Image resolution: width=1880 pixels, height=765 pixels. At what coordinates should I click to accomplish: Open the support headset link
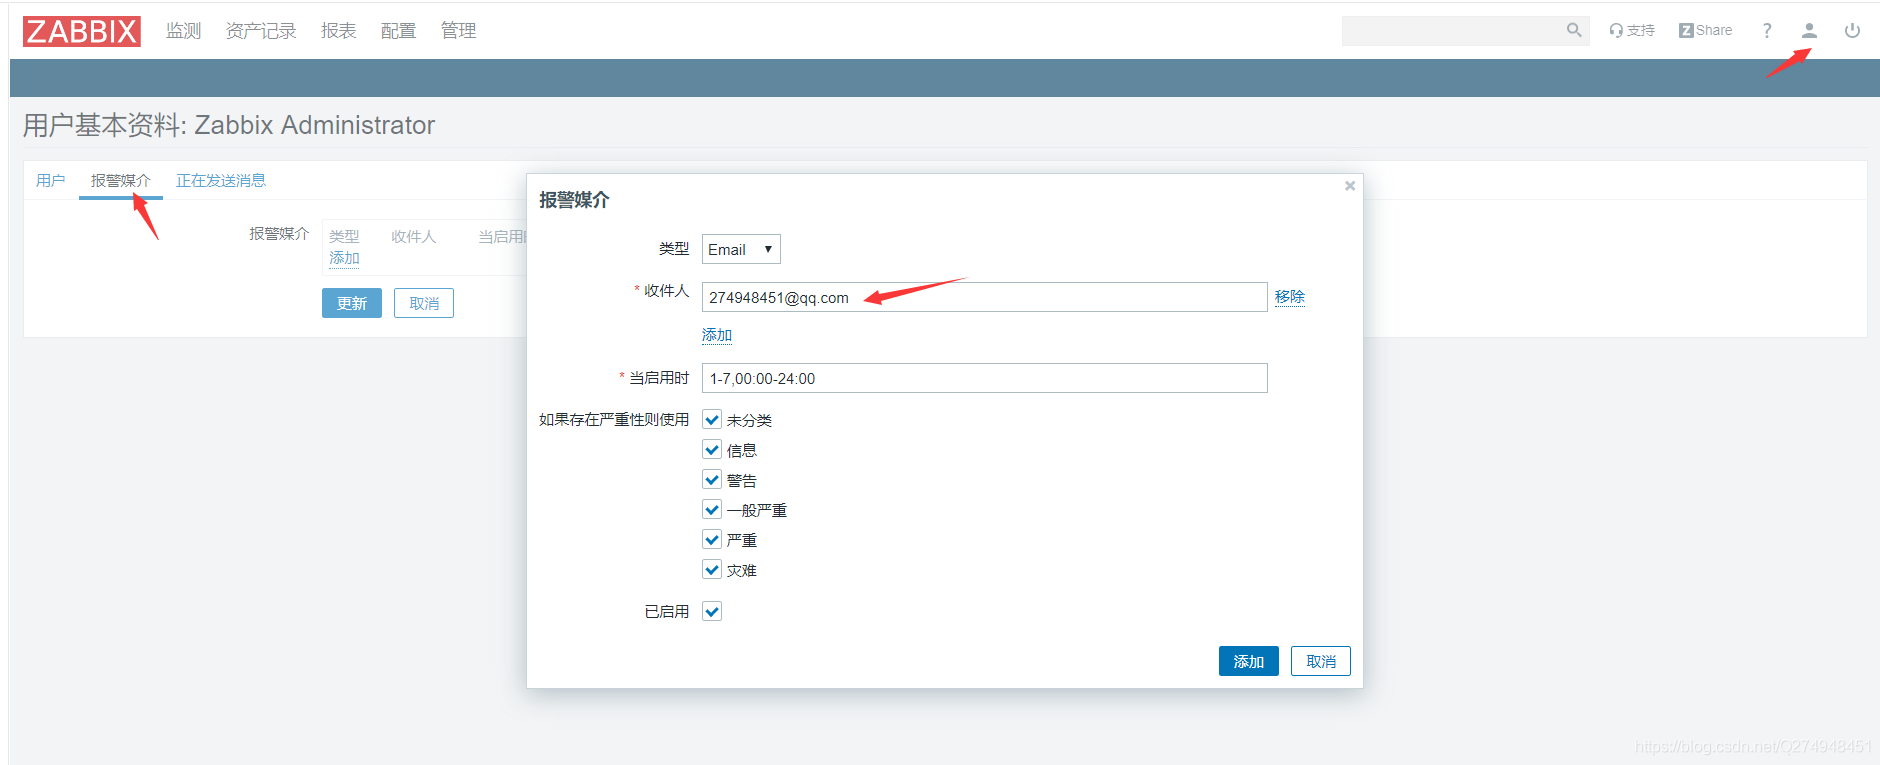click(x=1631, y=30)
